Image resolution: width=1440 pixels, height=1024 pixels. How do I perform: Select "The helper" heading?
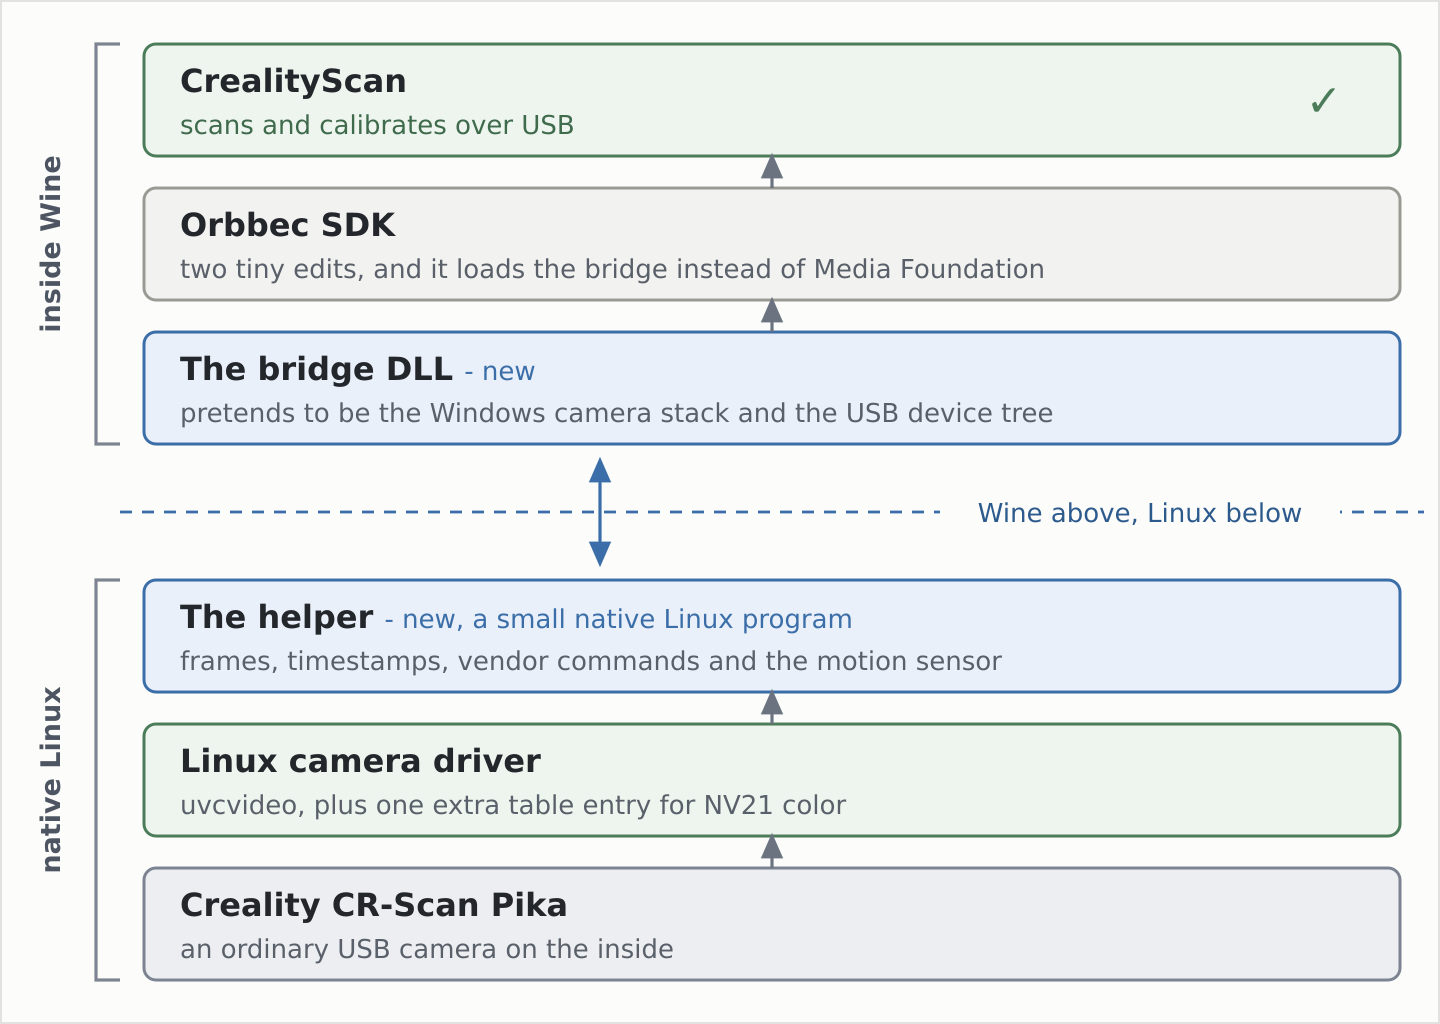point(276,617)
